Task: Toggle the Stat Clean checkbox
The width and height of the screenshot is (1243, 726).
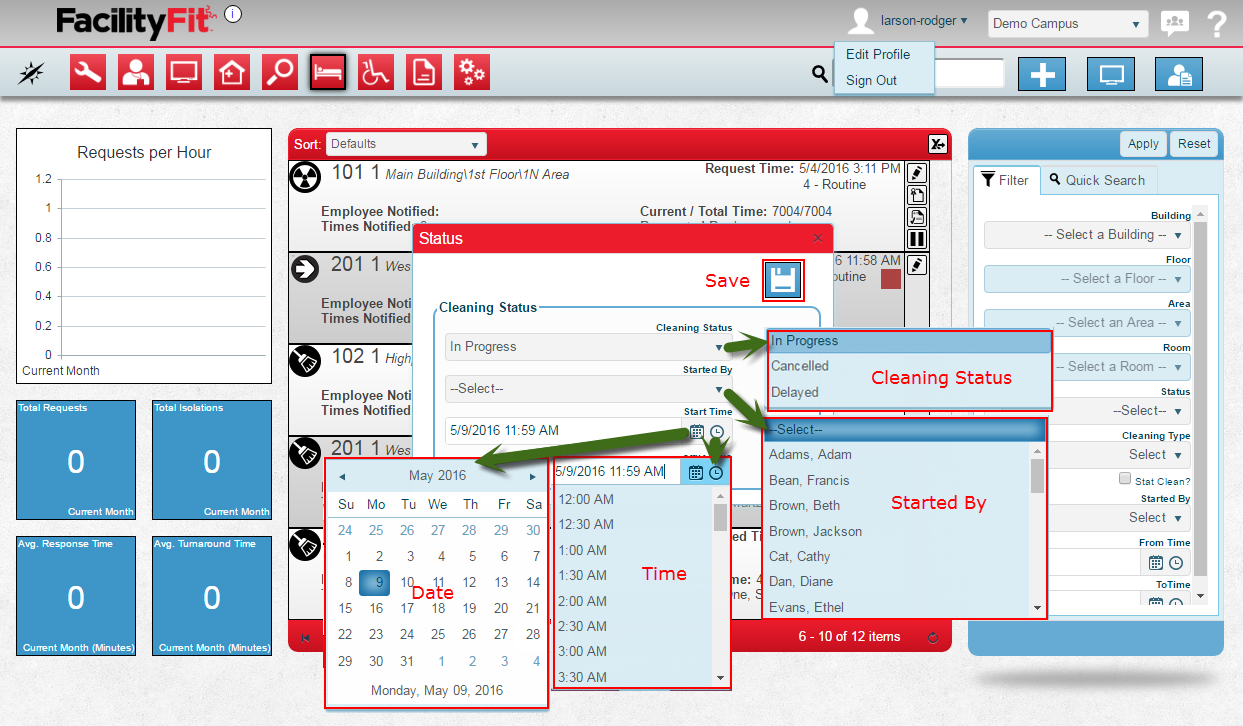Action: (x=1125, y=480)
